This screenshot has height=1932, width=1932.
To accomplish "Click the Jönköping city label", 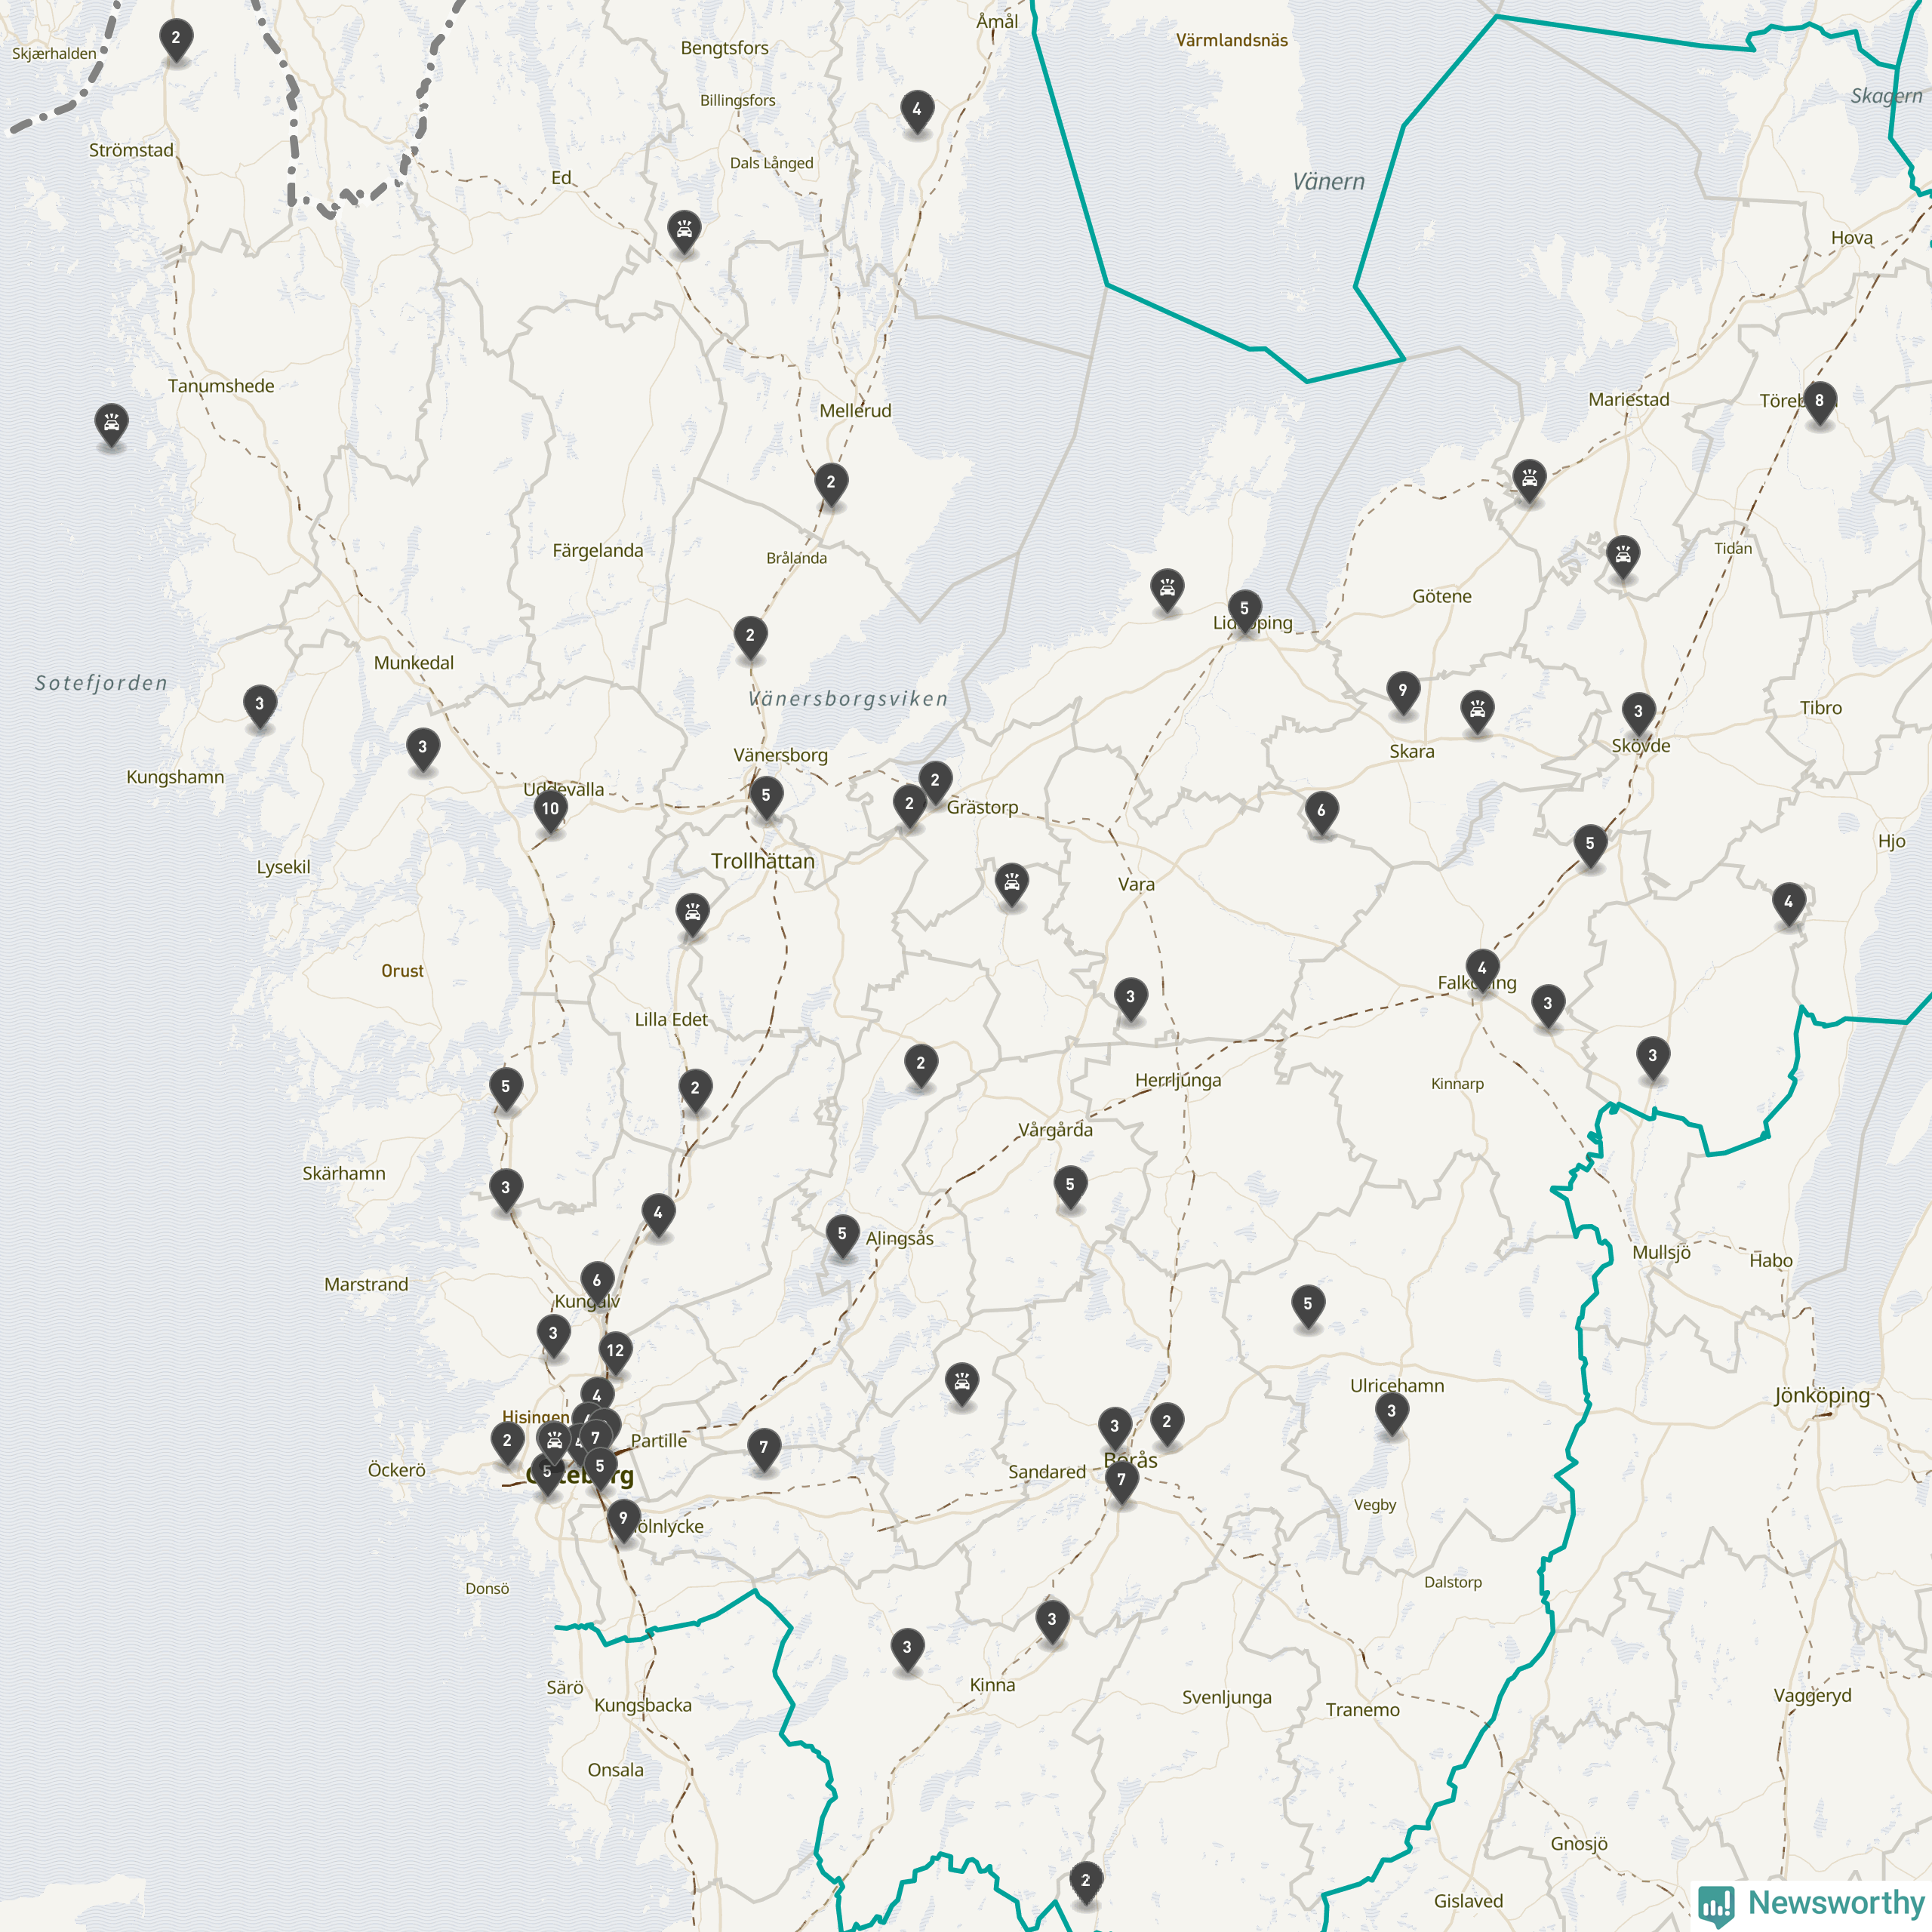I will tap(1822, 1396).
